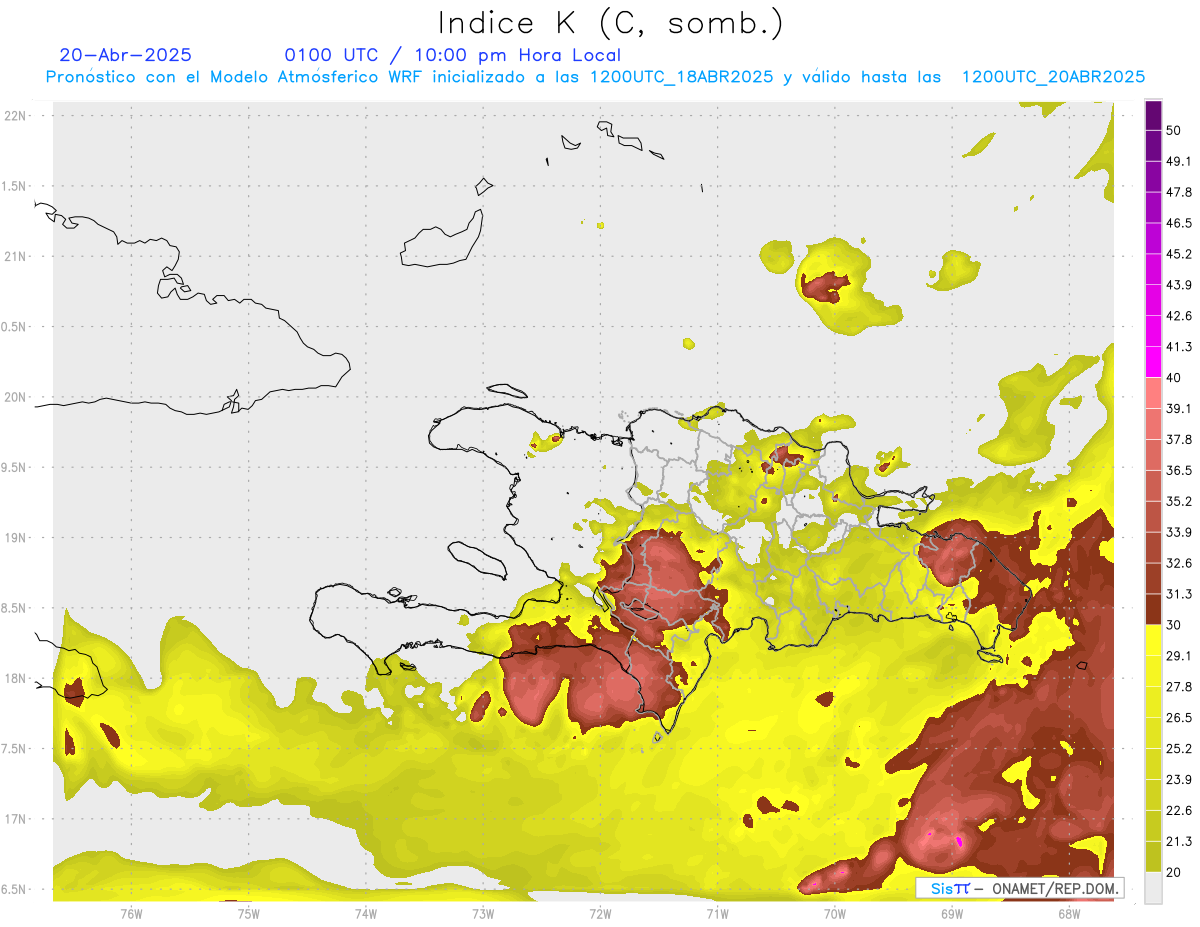The image size is (1200, 927).
Task: Click the "18N" latitude label
Action: (x=16, y=678)
